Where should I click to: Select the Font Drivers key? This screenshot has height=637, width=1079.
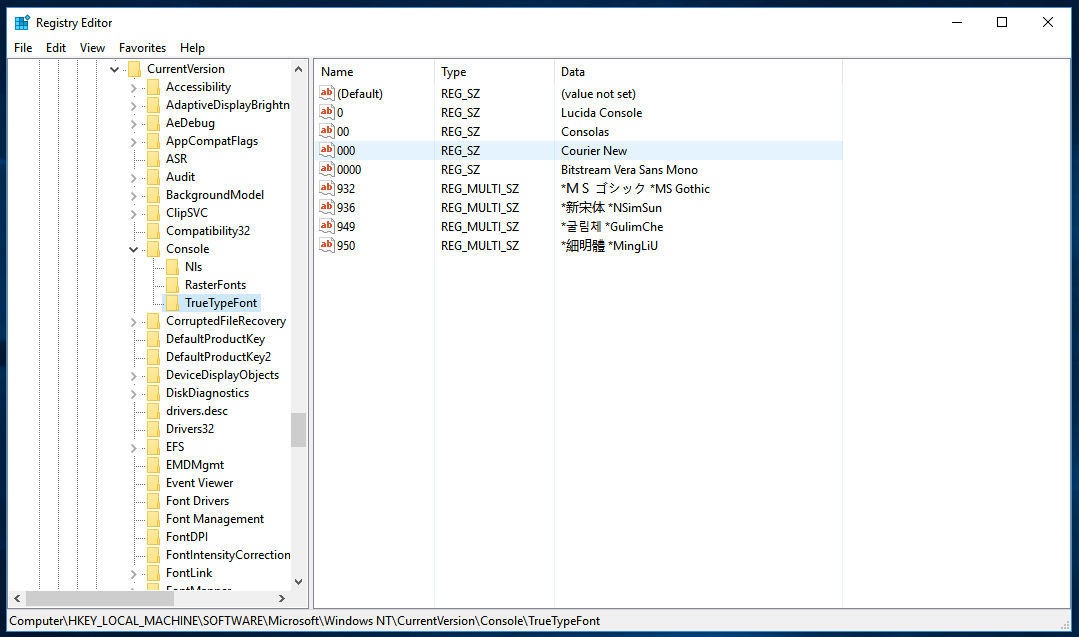pos(197,501)
